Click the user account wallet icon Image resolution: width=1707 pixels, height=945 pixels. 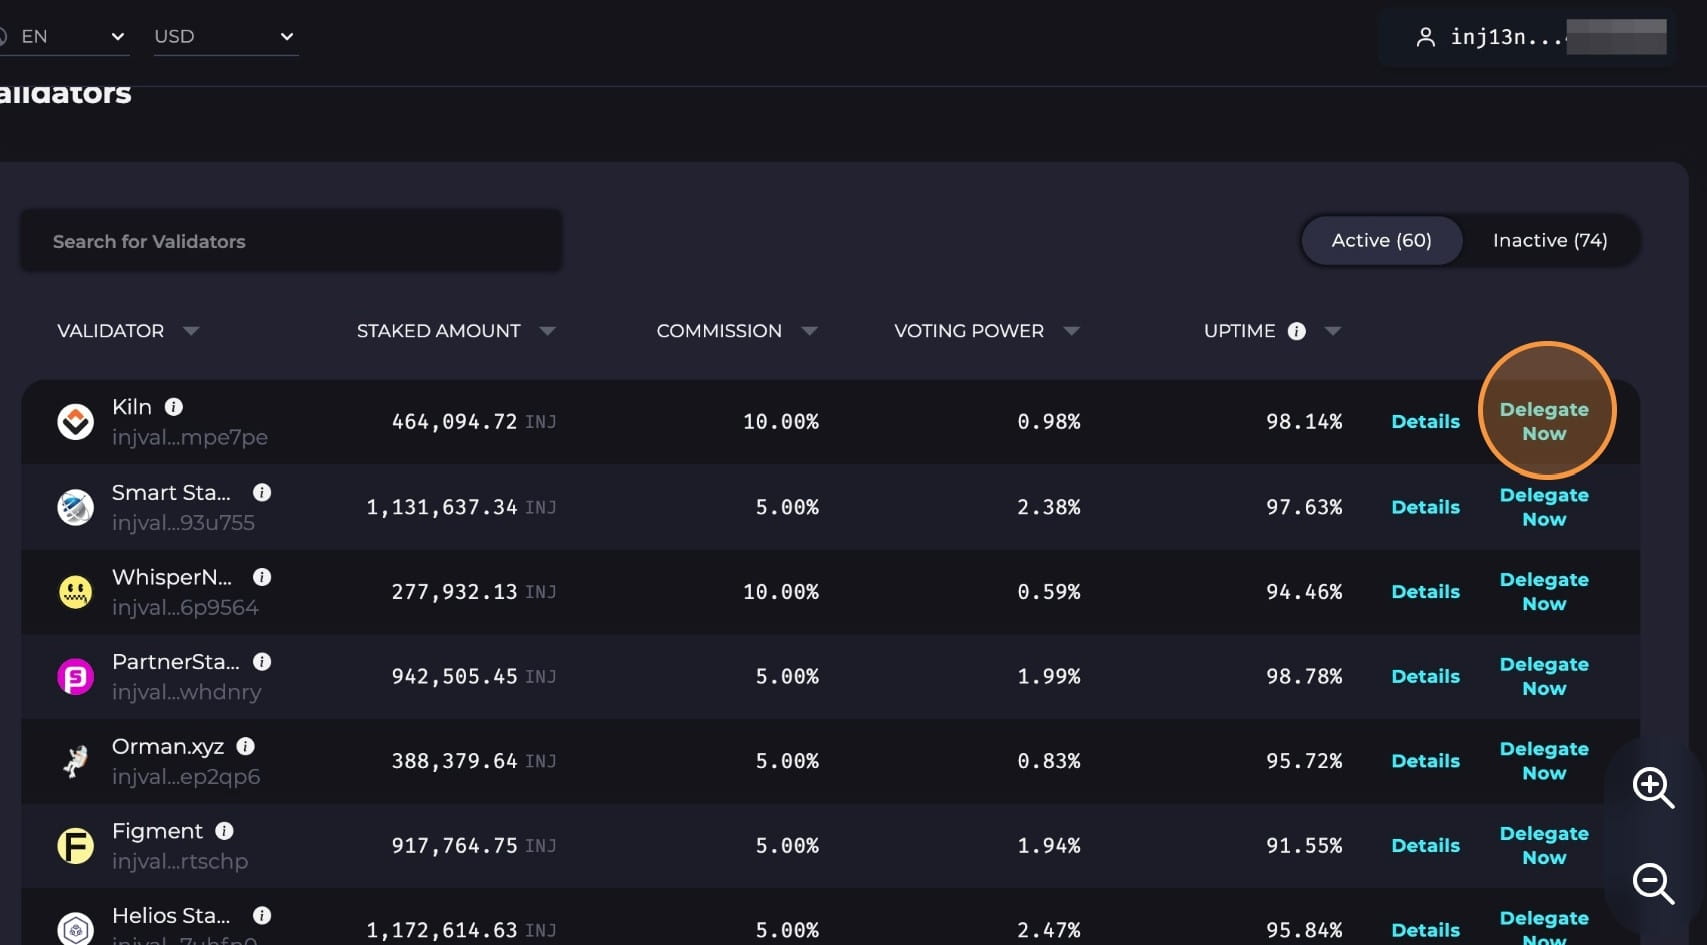click(x=1426, y=37)
